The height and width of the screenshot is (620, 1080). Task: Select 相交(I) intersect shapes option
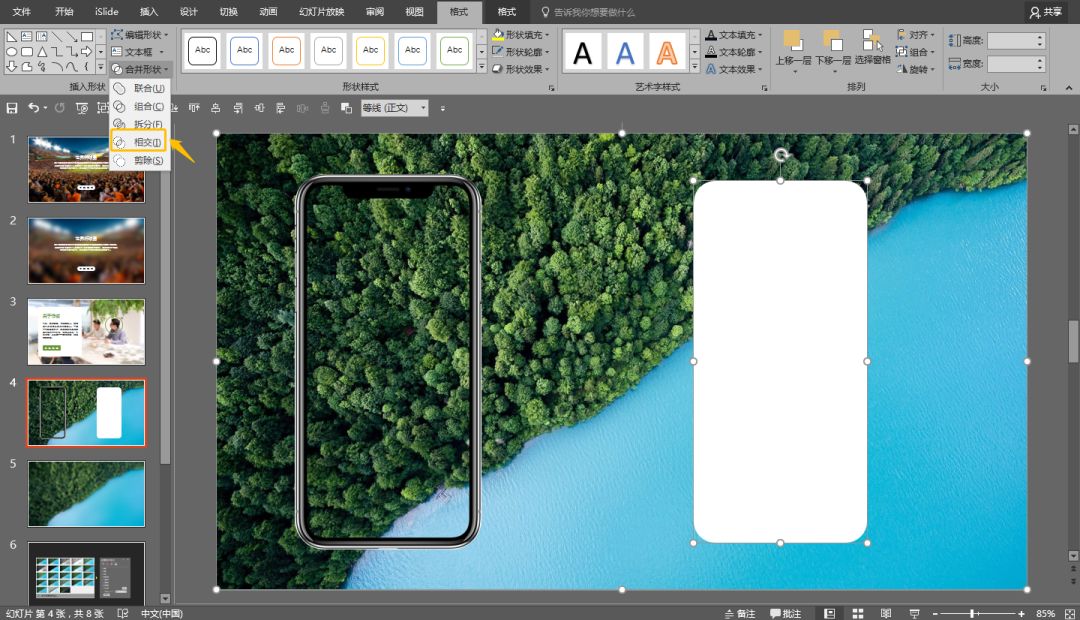tap(138, 142)
